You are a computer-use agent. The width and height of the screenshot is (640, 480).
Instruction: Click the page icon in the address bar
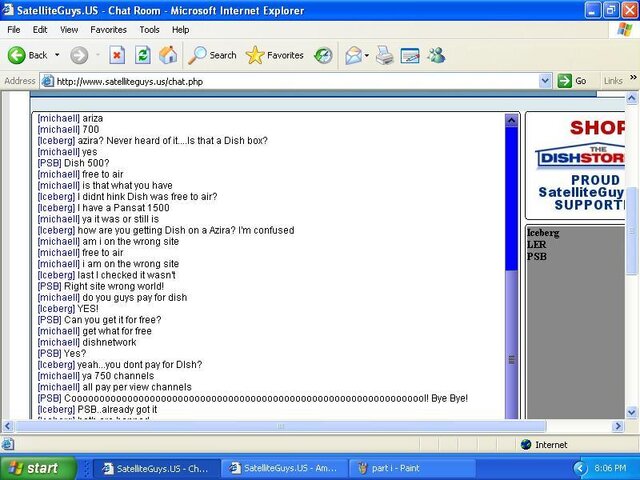click(48, 81)
